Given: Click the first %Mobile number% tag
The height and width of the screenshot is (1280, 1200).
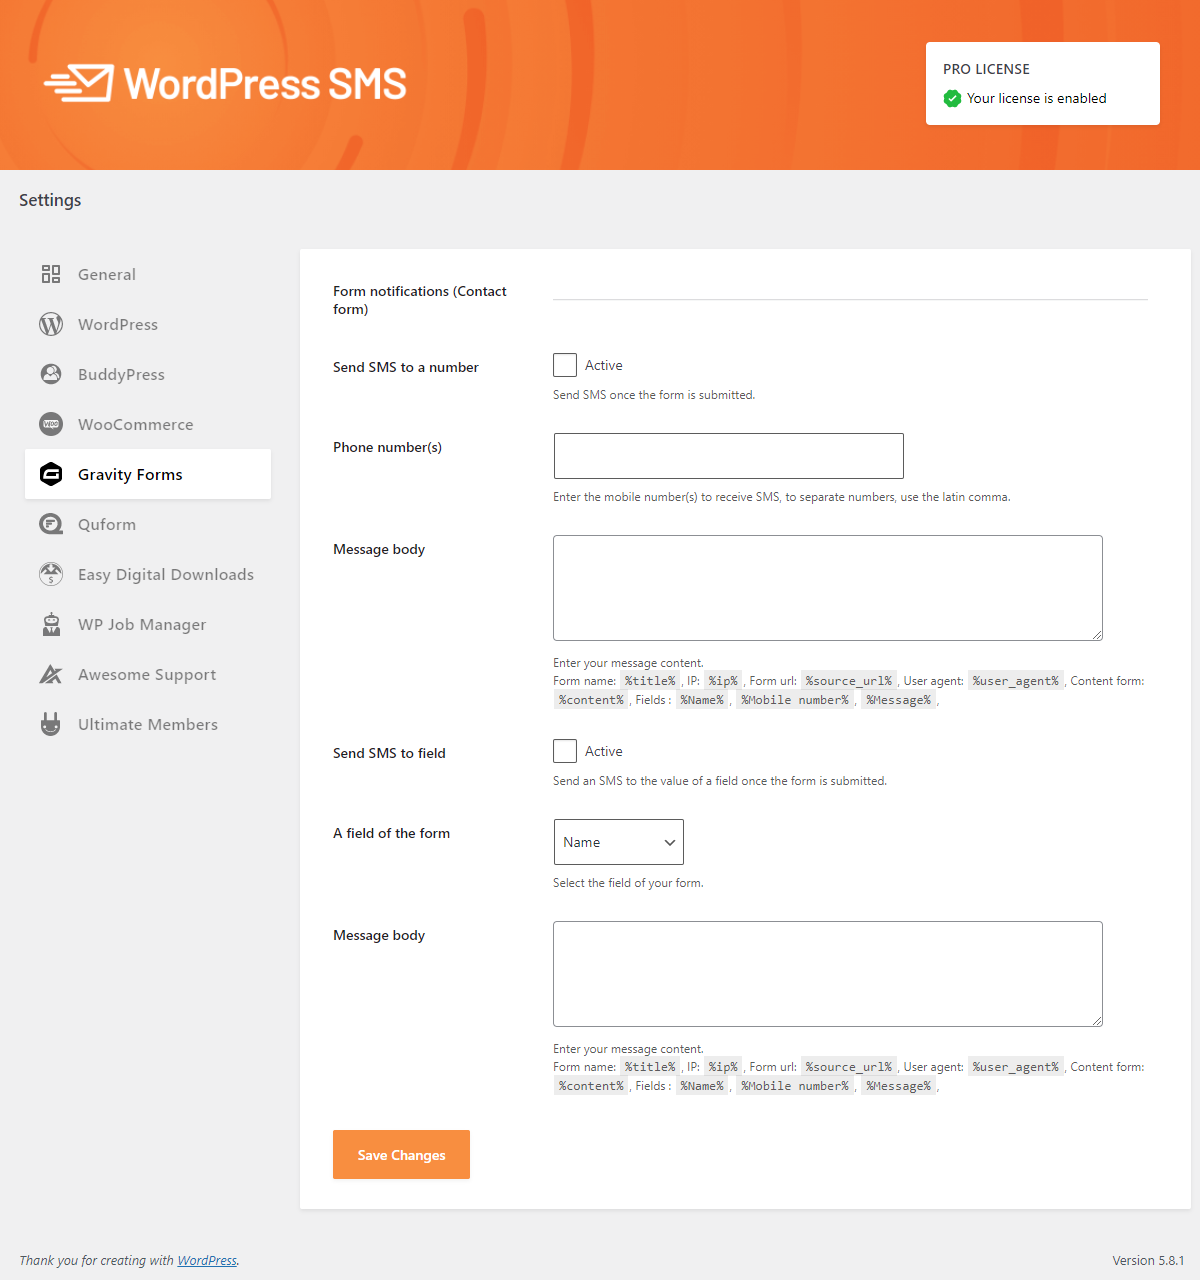Looking at the screenshot, I should 795,700.
